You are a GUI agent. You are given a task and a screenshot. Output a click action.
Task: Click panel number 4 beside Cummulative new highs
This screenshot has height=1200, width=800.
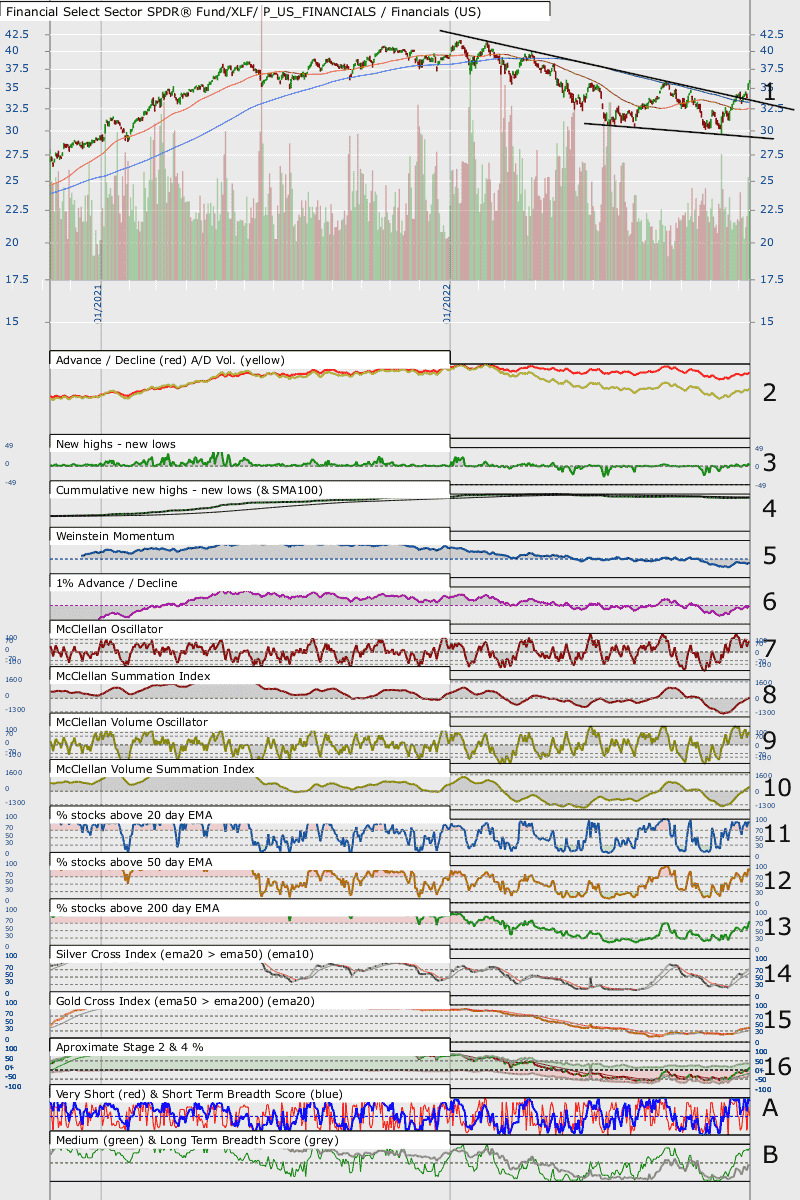[x=769, y=508]
